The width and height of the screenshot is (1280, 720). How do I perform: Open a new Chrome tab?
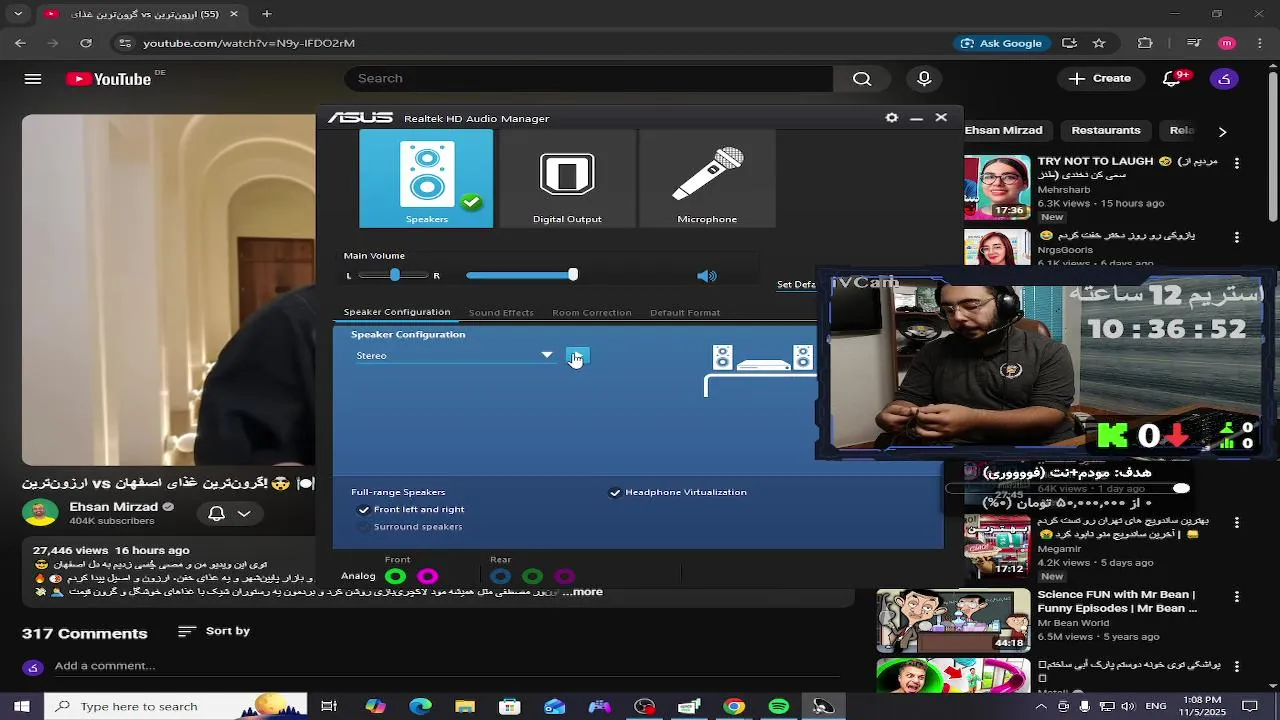tap(266, 14)
